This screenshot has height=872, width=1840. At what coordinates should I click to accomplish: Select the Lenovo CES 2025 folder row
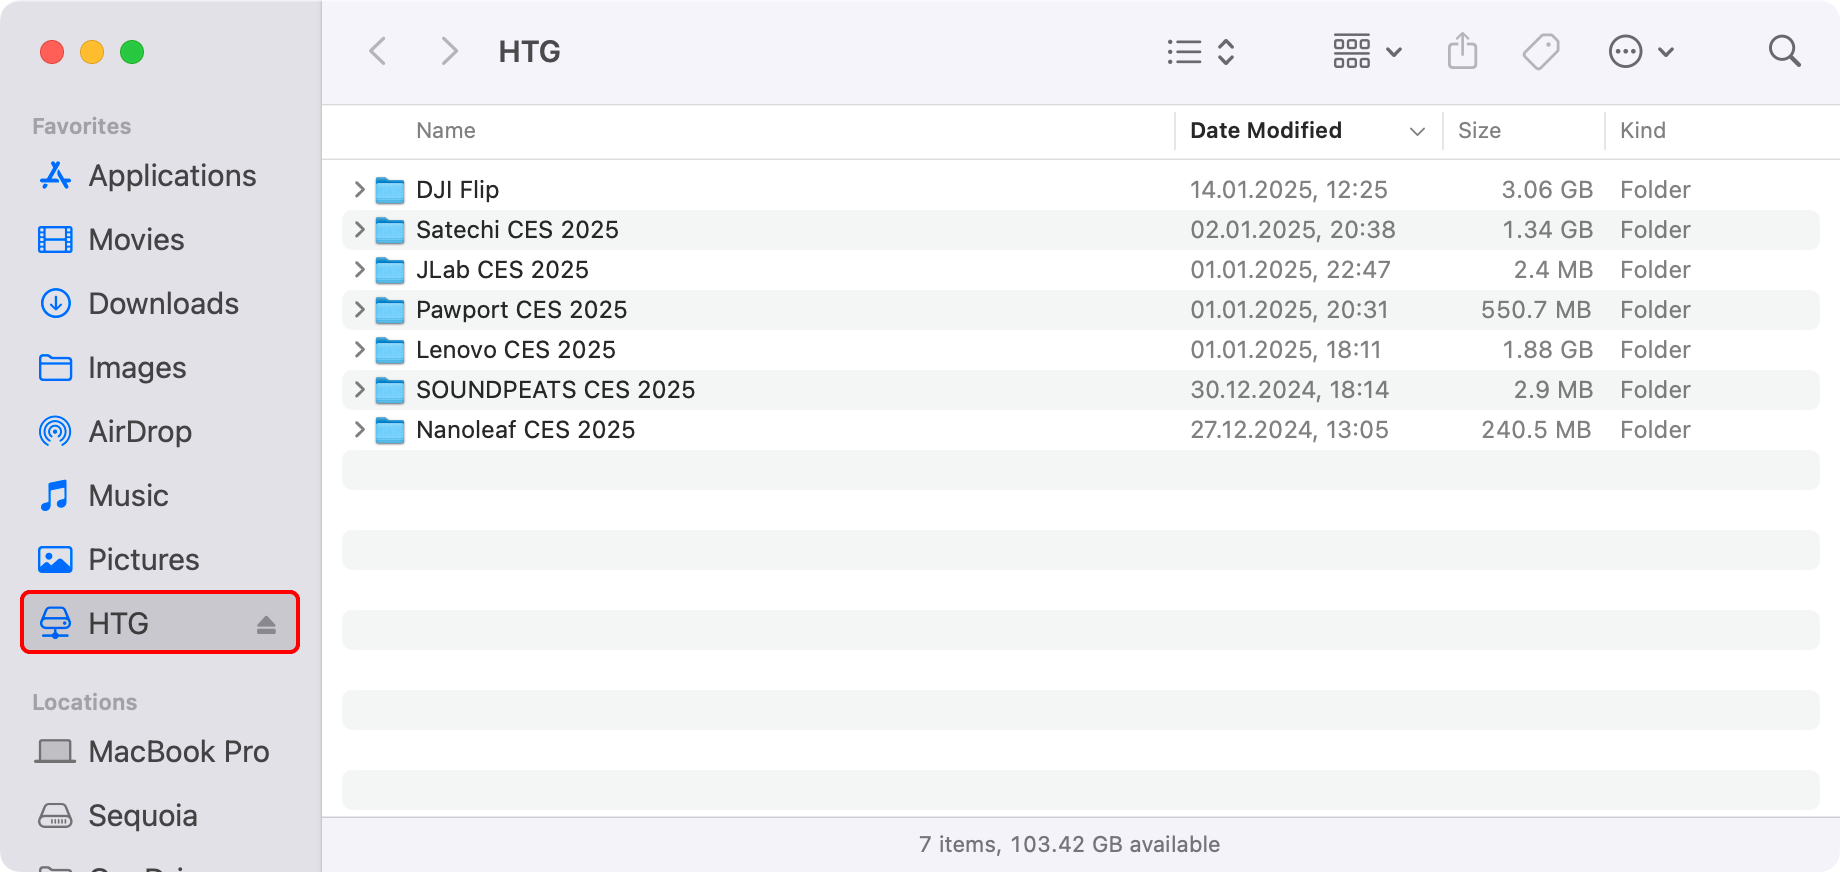(516, 349)
